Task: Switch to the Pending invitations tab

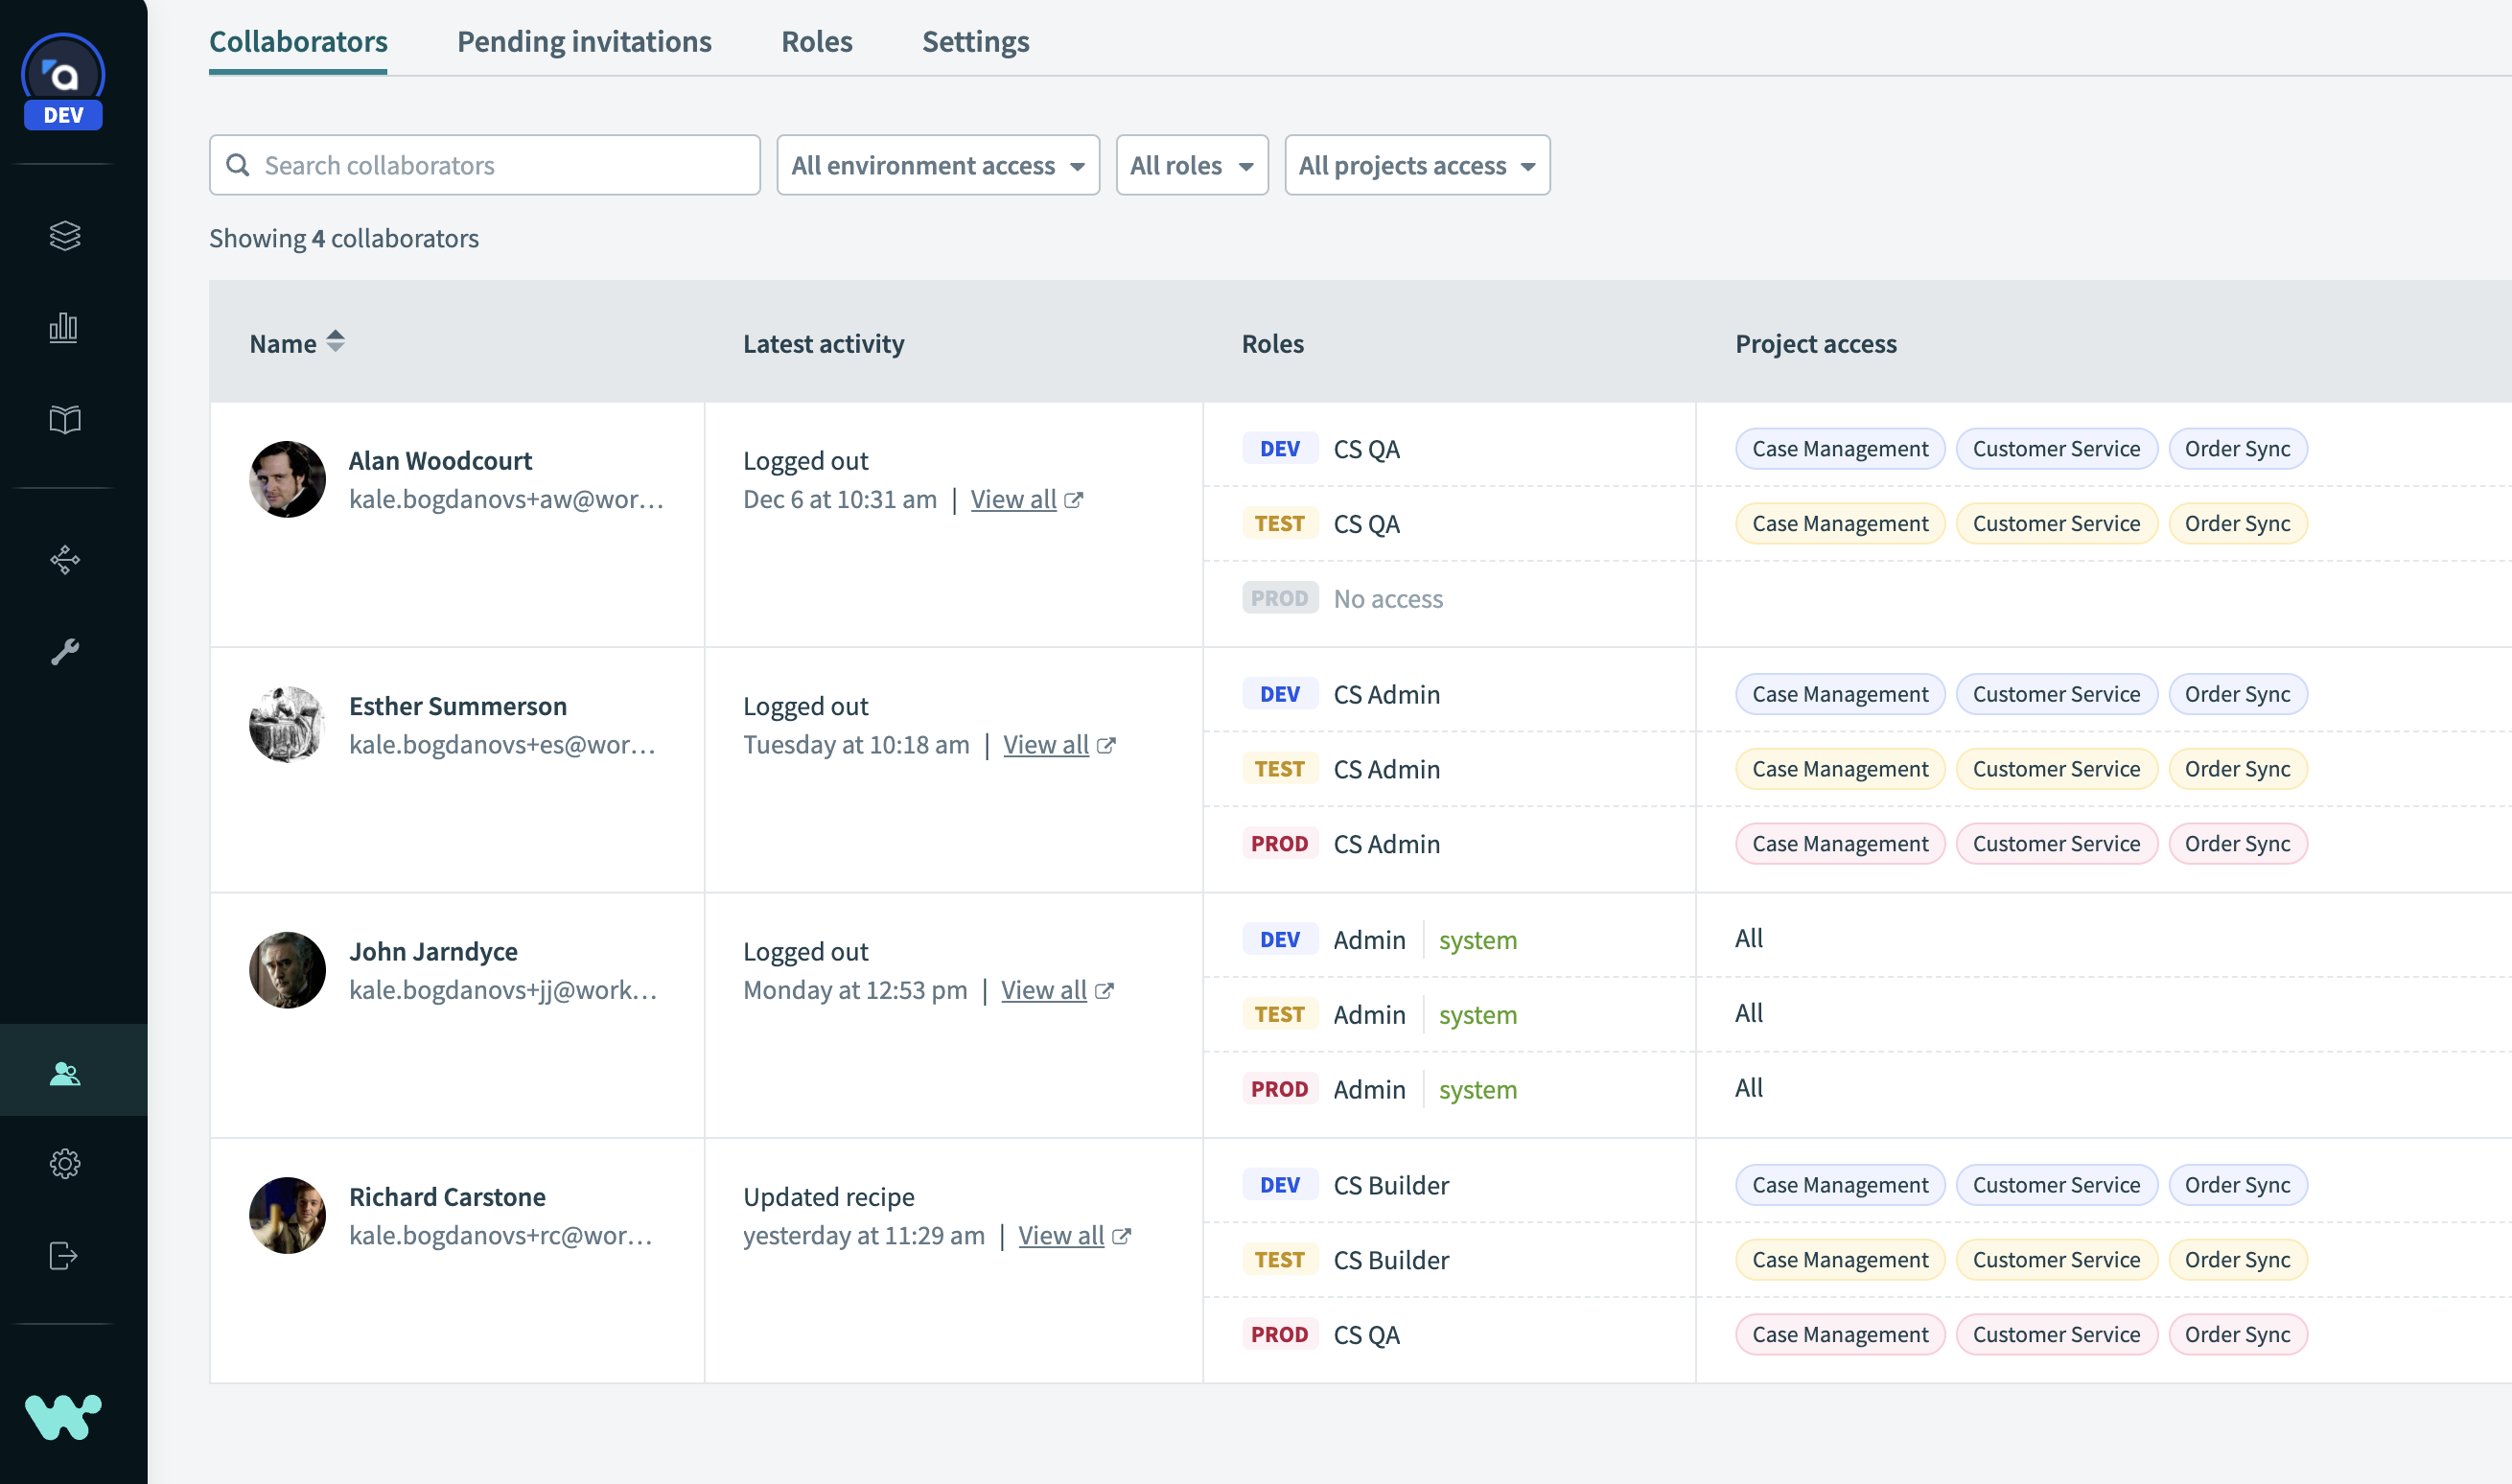Action: (x=583, y=39)
